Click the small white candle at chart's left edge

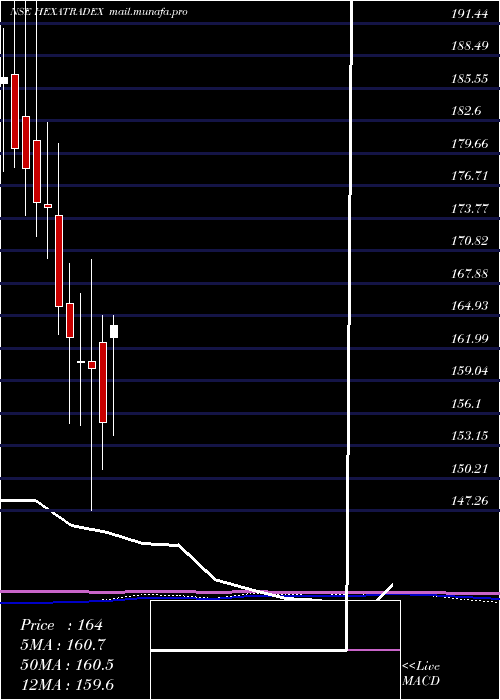coord(4,80)
